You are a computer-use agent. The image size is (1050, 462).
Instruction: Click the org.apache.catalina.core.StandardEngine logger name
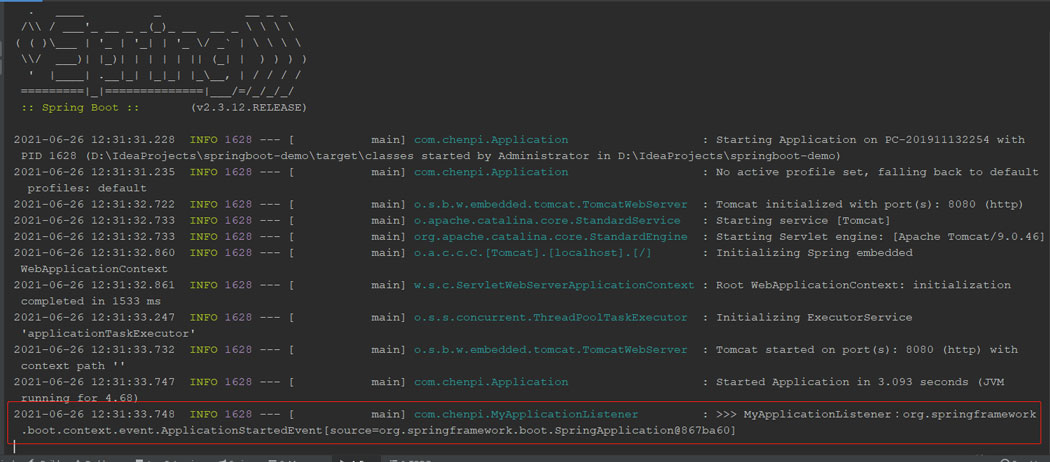pos(550,237)
